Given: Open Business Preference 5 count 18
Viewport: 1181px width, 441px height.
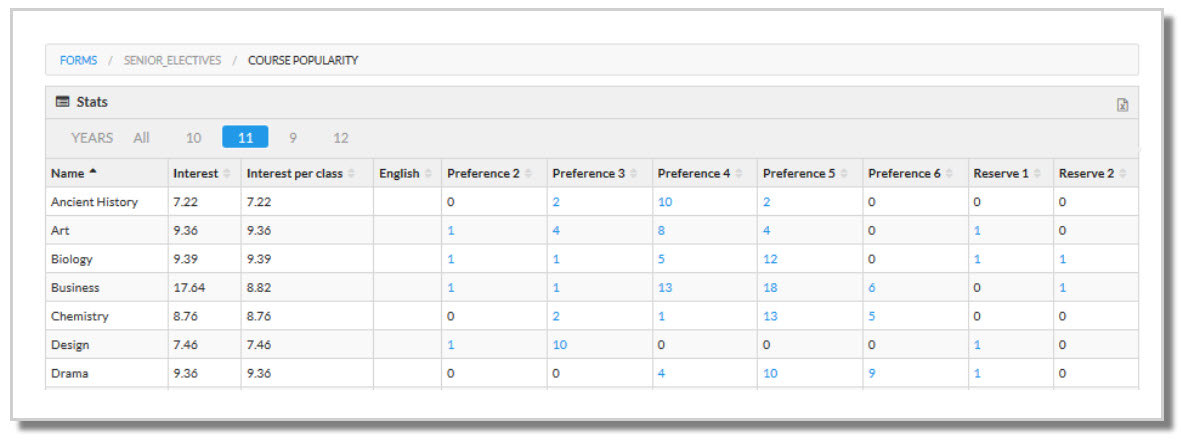Looking at the screenshot, I should tap(769, 287).
